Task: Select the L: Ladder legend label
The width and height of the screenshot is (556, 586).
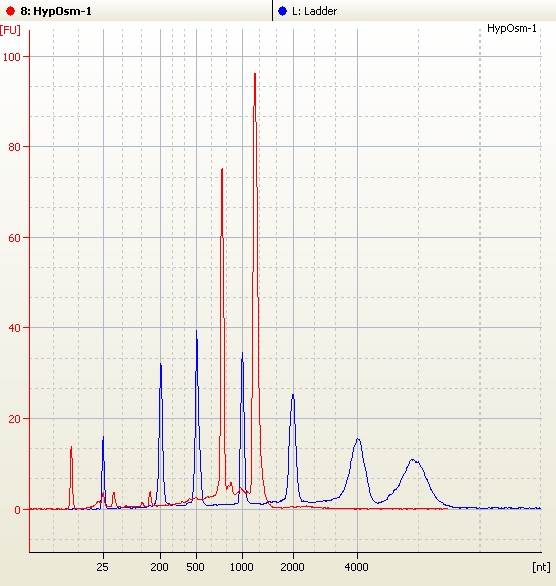Action: (315, 11)
